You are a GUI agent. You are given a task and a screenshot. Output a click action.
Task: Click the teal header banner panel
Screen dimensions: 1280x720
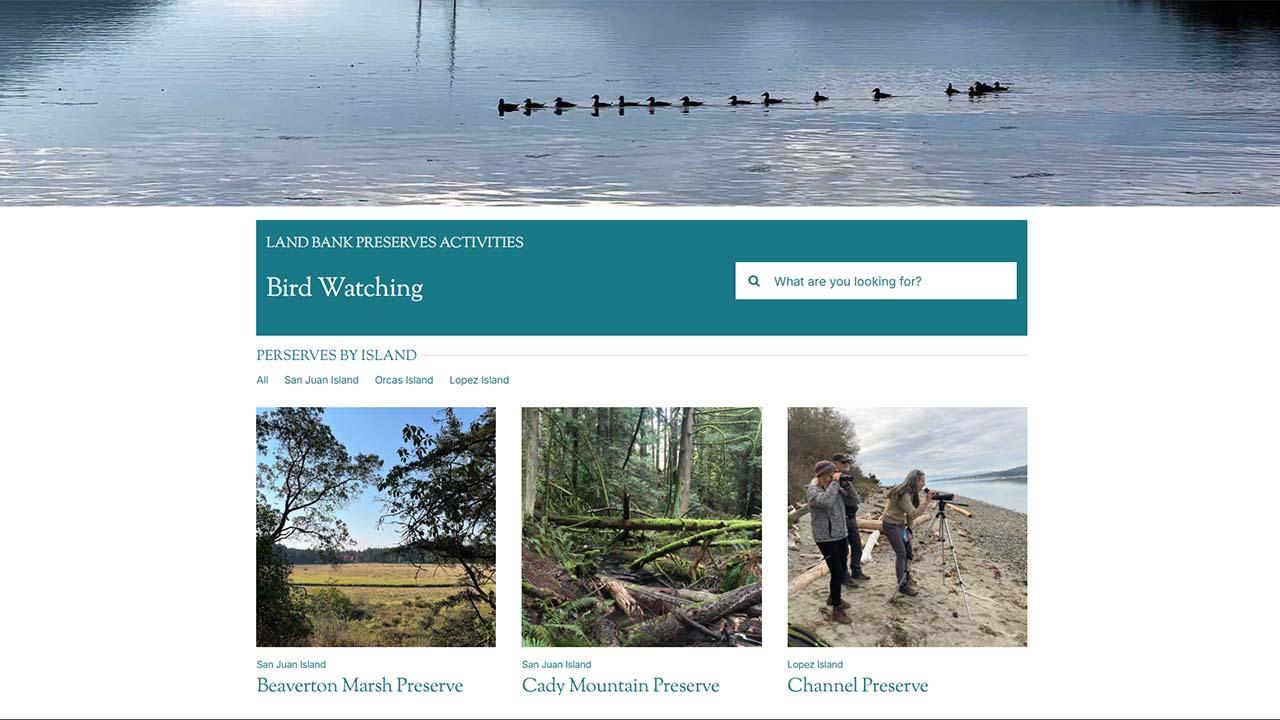(x=641, y=278)
